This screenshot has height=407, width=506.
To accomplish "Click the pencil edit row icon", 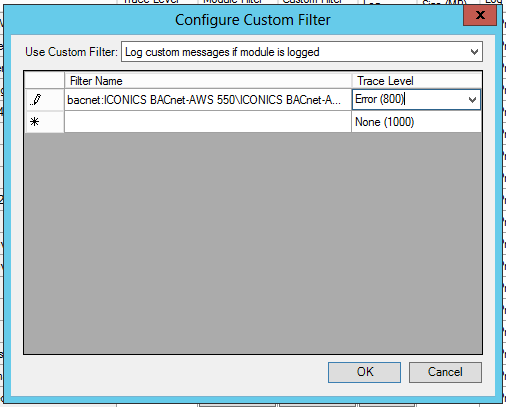I will [35, 100].
